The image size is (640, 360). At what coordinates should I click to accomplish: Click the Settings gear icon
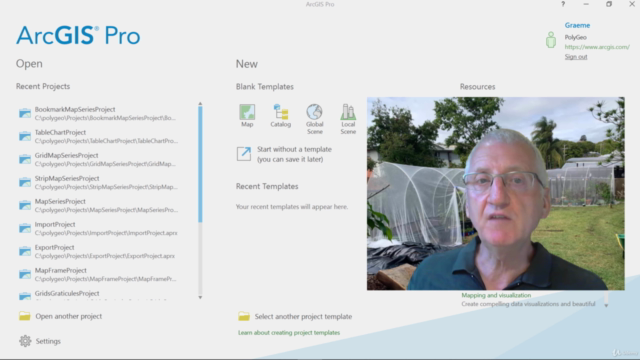pos(25,341)
